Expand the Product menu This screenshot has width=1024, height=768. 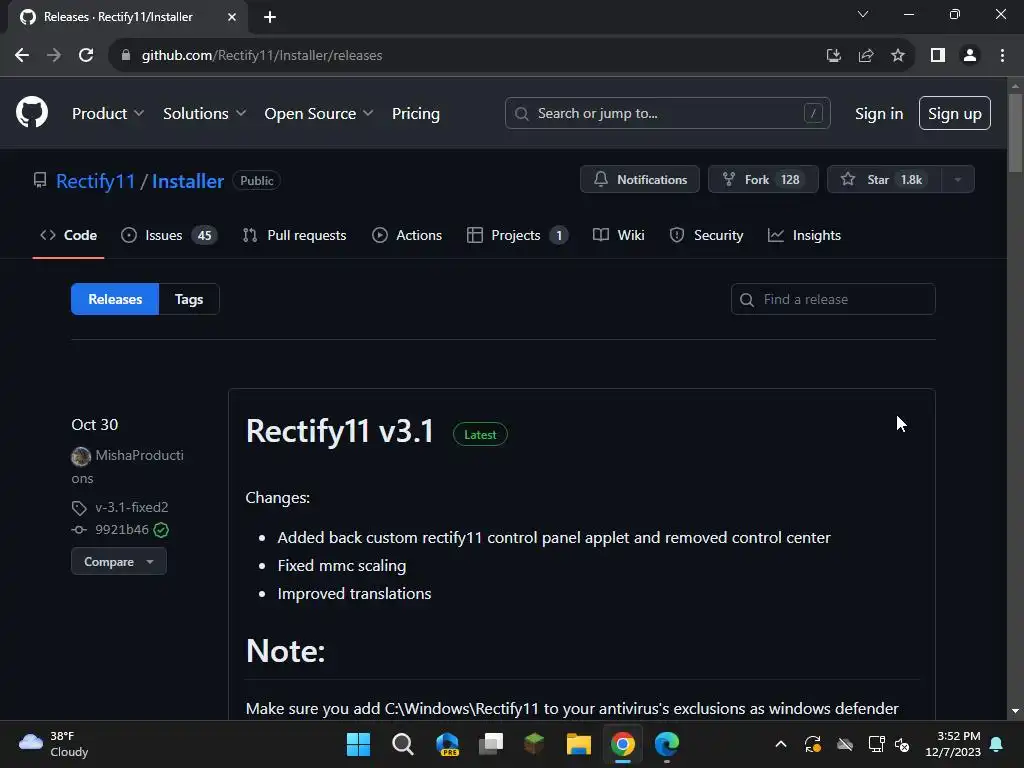click(108, 114)
